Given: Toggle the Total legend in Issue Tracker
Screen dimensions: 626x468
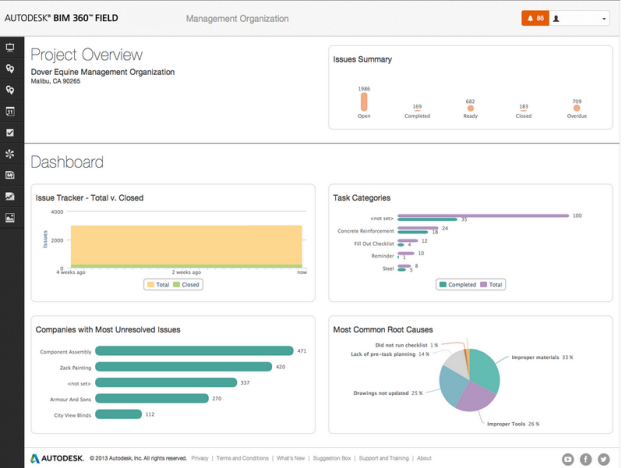Looking at the screenshot, I should [x=158, y=285].
